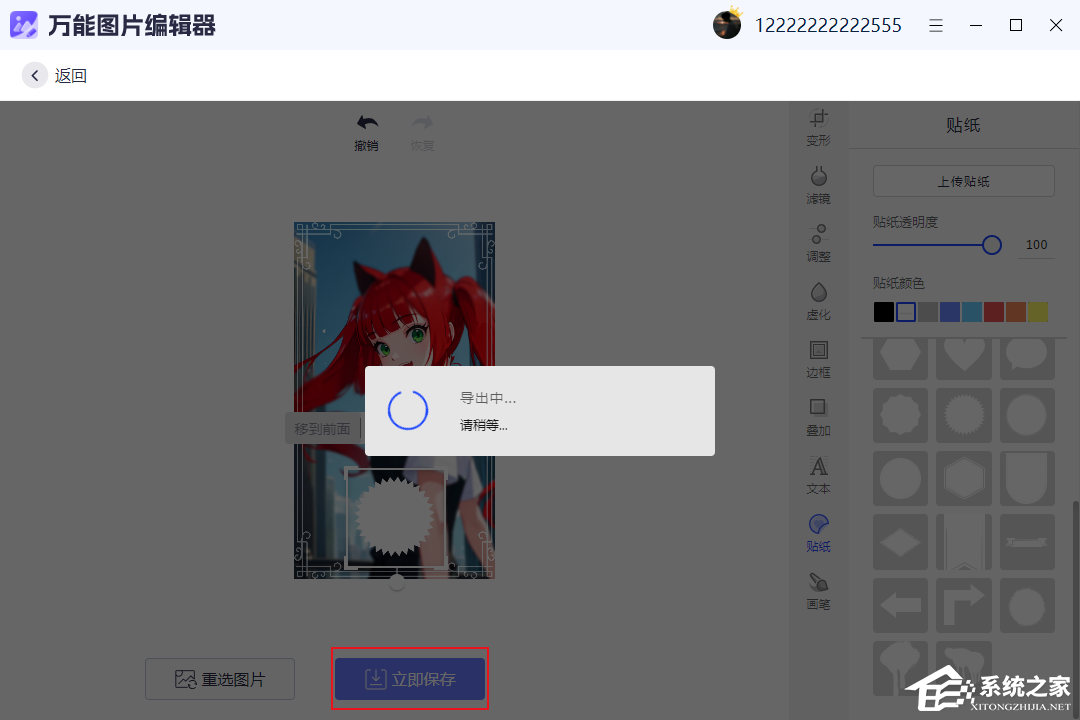Add the wavy-edged badge sticker
Image resolution: width=1080 pixels, height=720 pixels.
coord(900,415)
